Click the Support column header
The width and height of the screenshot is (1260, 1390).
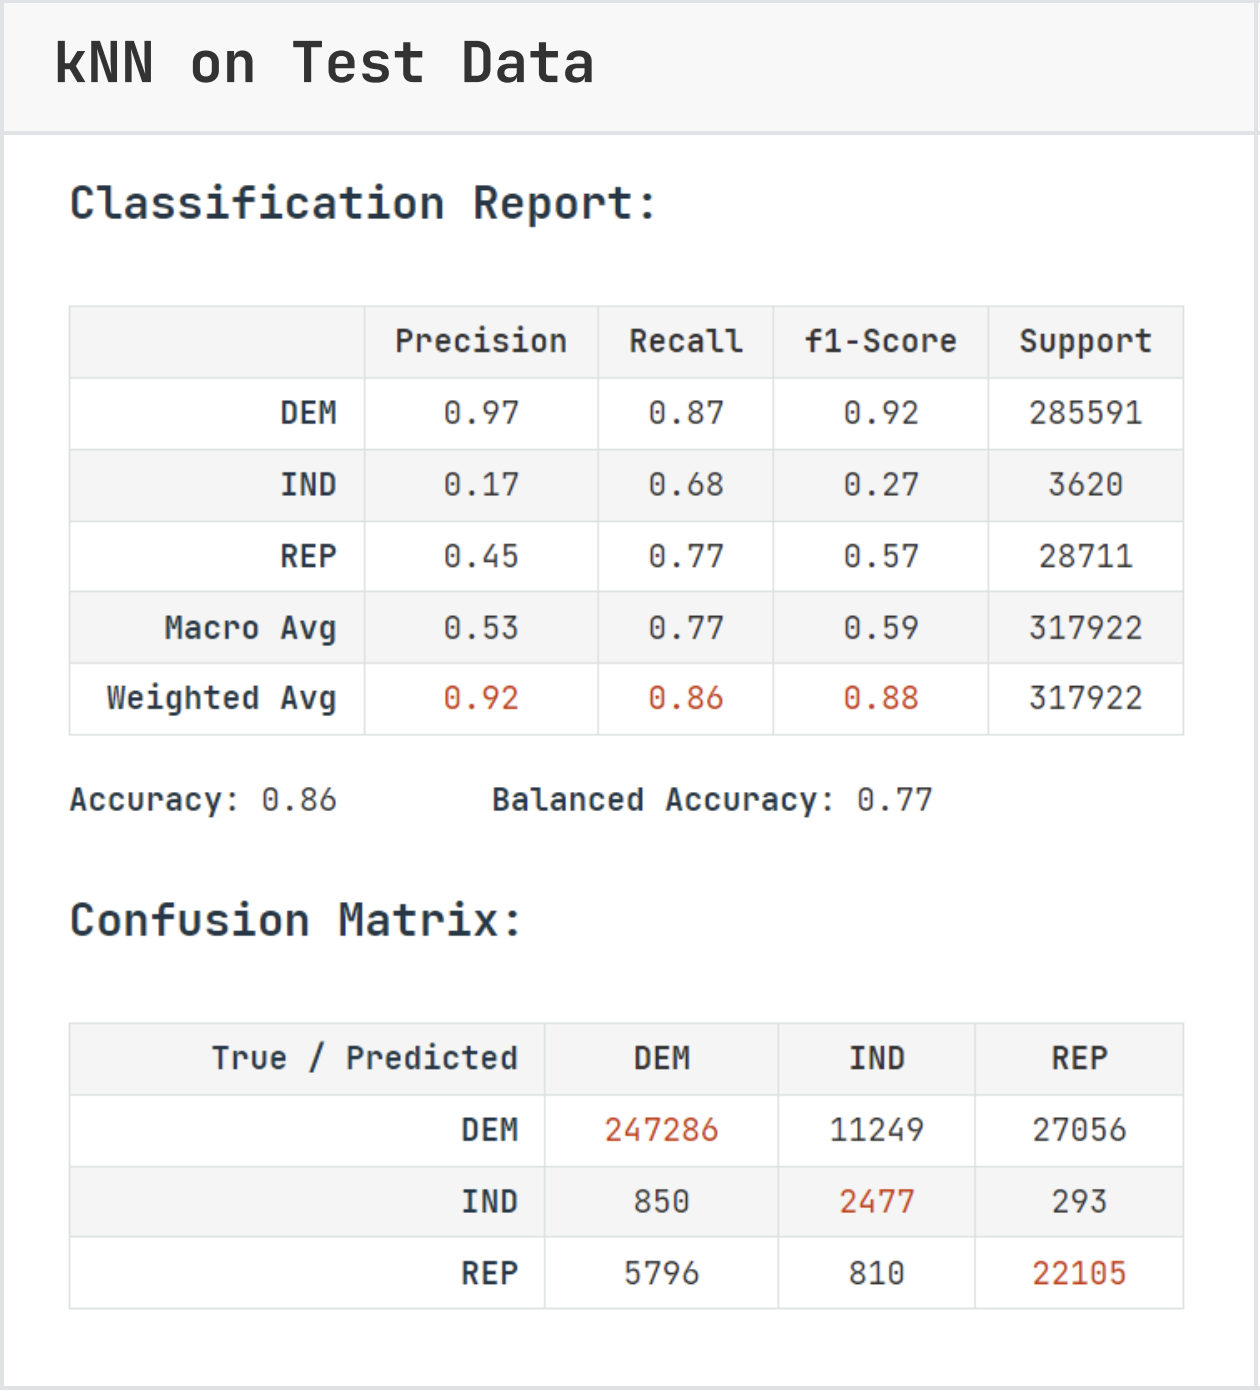click(1086, 342)
